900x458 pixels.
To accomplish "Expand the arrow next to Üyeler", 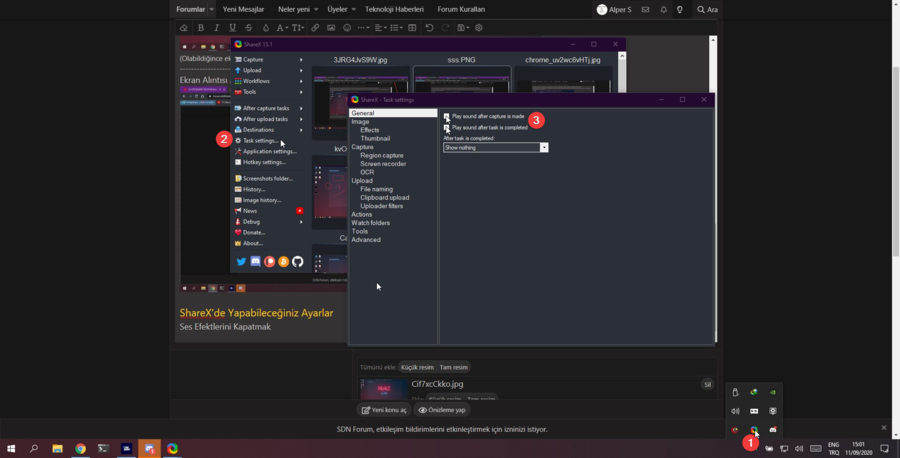I will 354,9.
